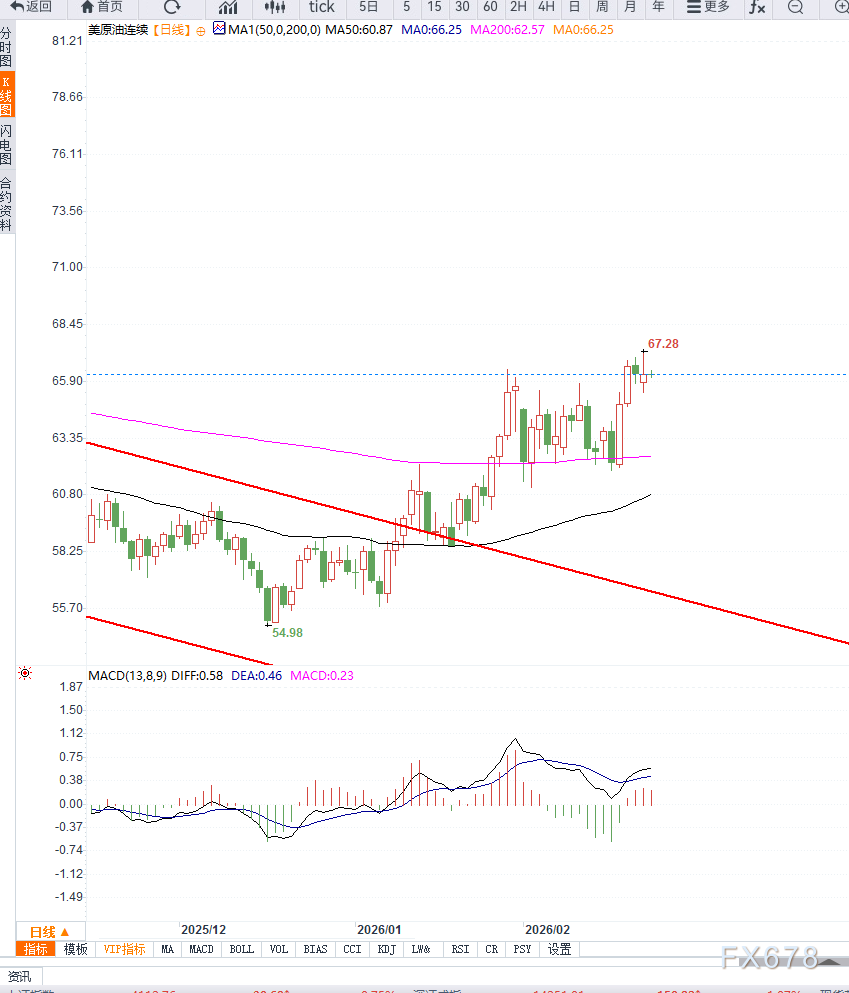Switch to the 模板 tab
The image size is (849, 993).
[x=74, y=949]
